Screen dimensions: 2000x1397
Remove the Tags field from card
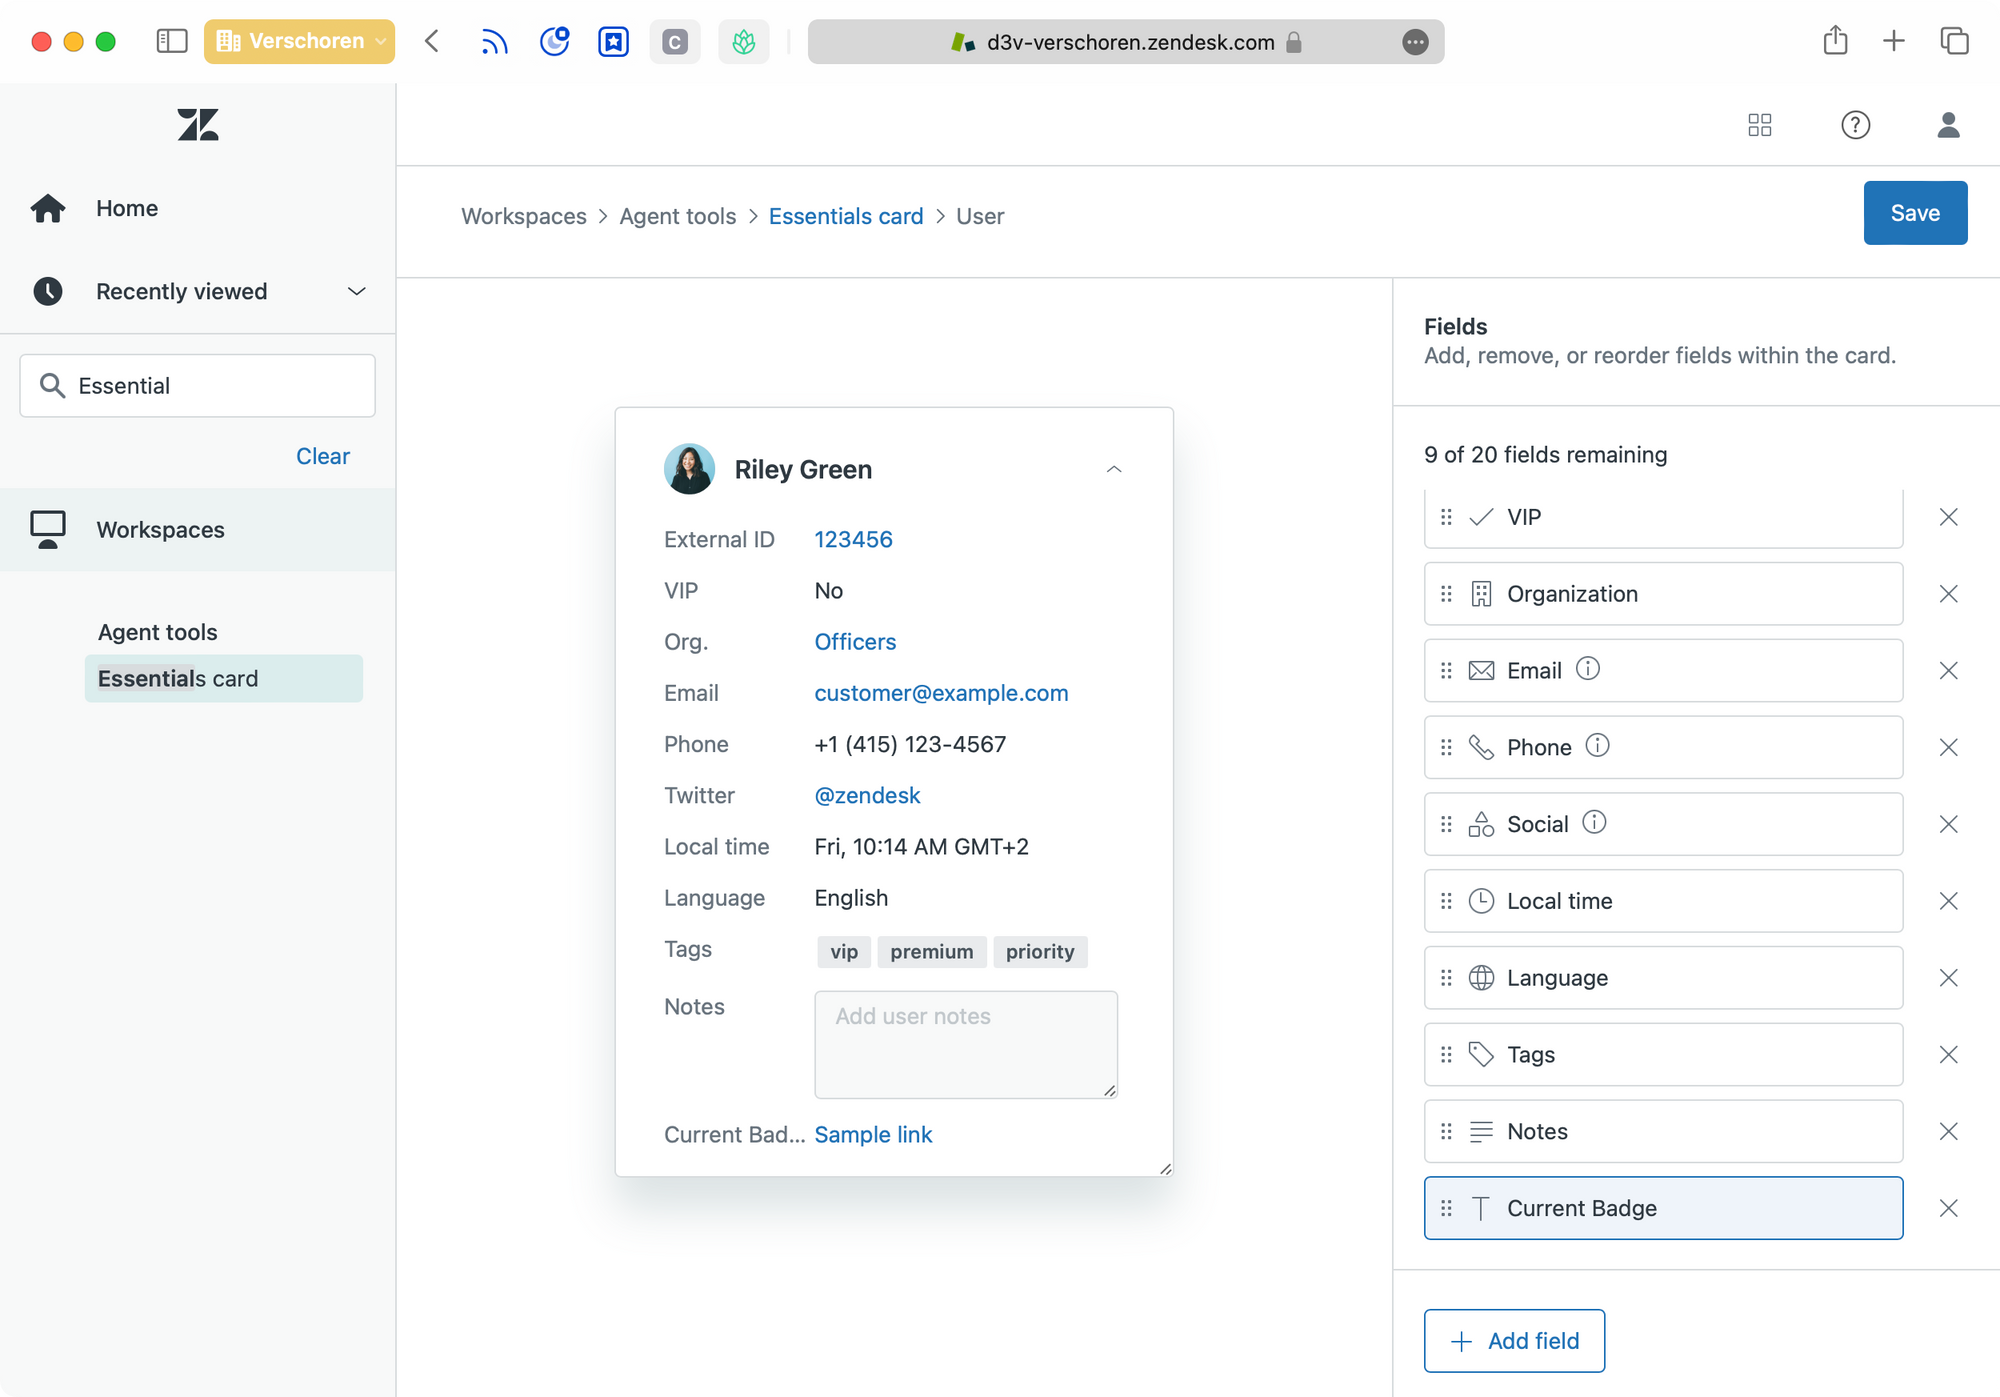1948,1054
